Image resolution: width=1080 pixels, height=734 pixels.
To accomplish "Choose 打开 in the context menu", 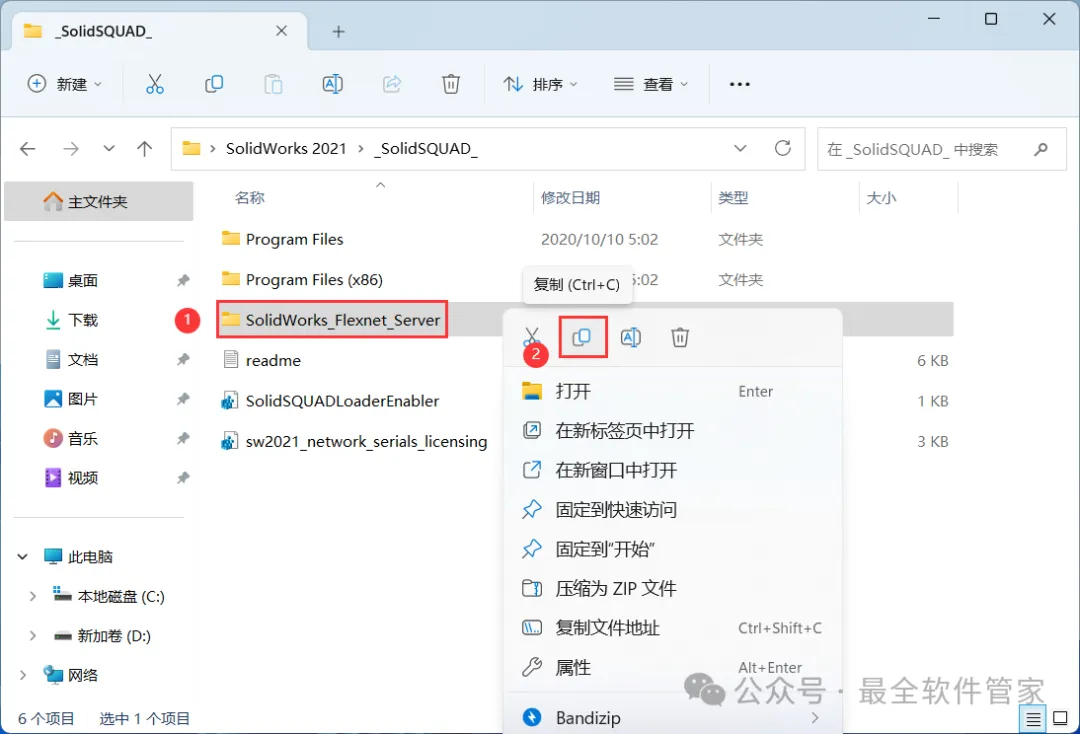I will (x=672, y=391).
